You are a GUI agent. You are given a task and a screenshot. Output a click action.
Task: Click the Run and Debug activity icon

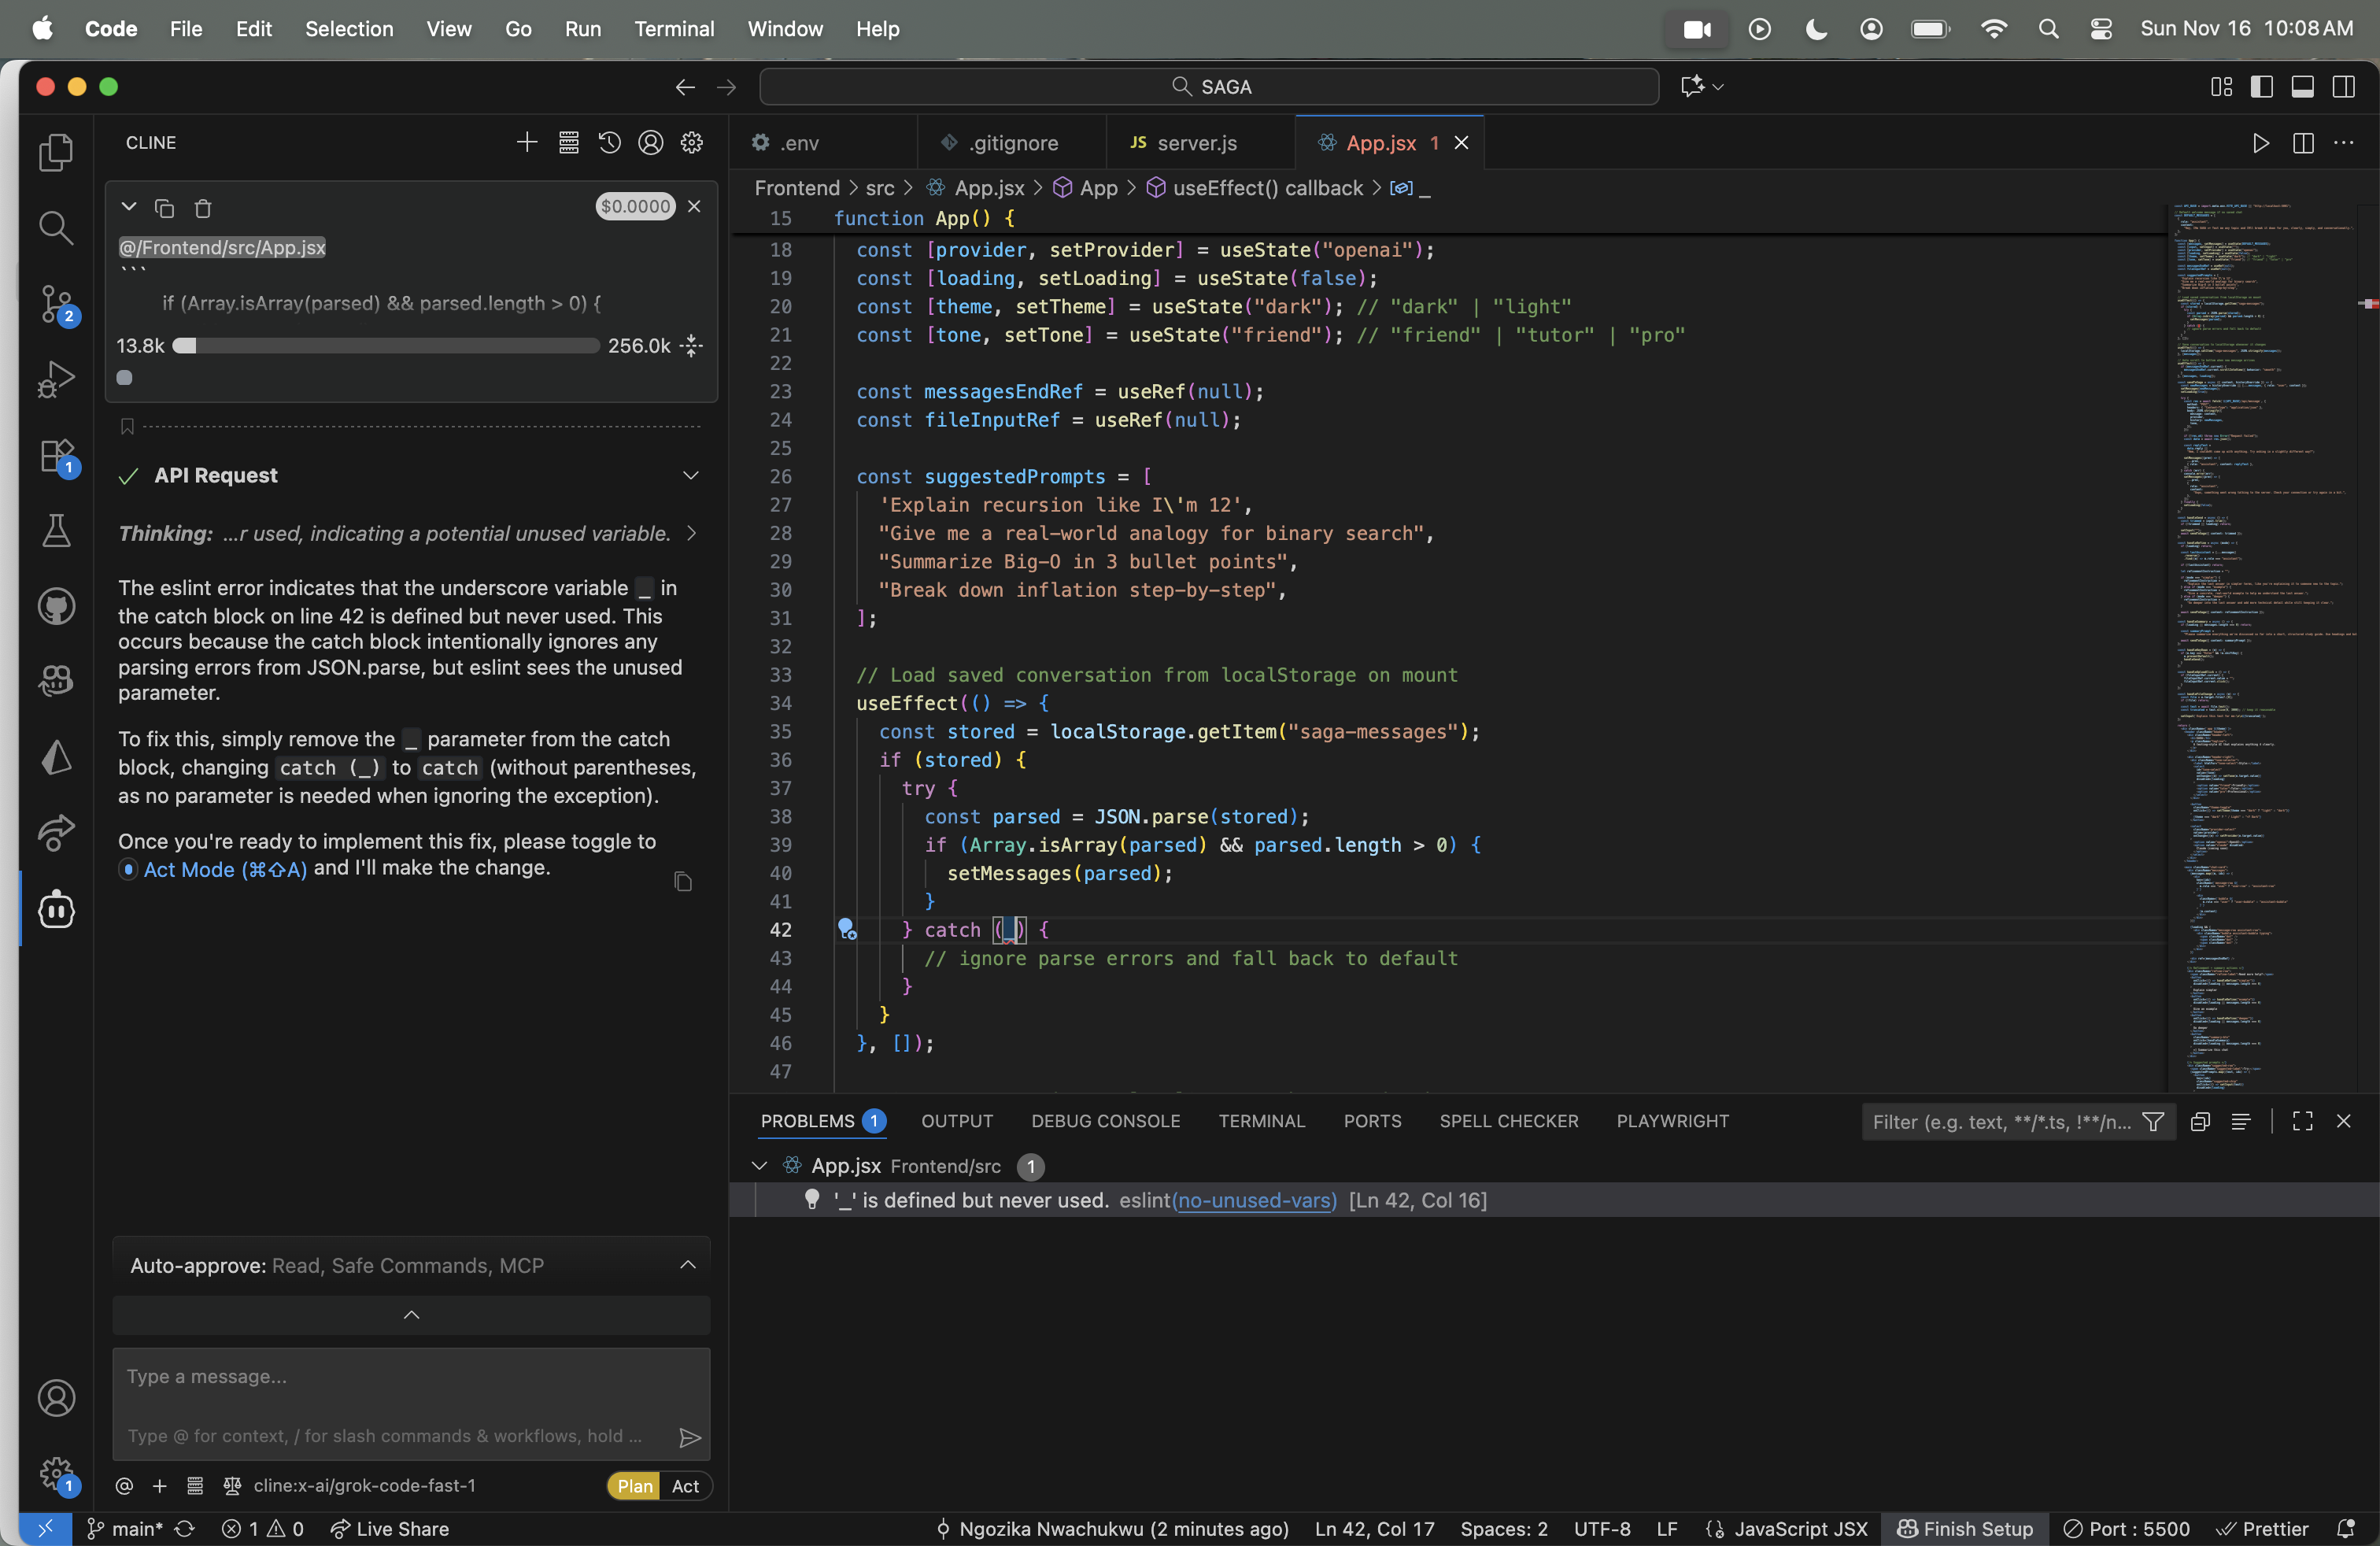56,379
